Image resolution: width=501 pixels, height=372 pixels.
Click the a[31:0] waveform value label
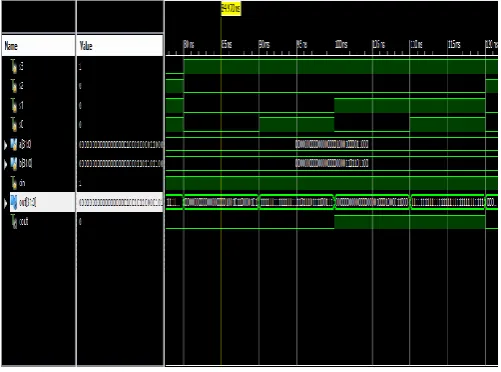[x=332, y=144]
